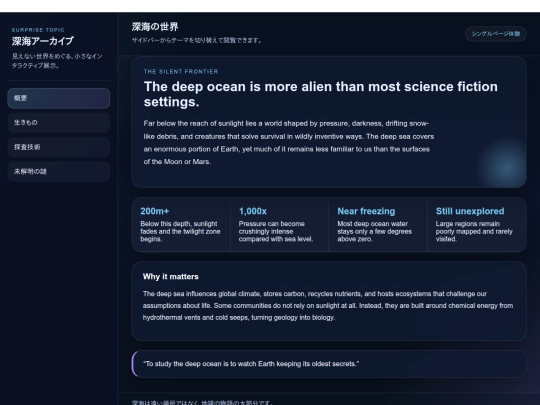Click the paragraph starting with Far below the reach
The image size is (540, 405).
click(x=289, y=143)
